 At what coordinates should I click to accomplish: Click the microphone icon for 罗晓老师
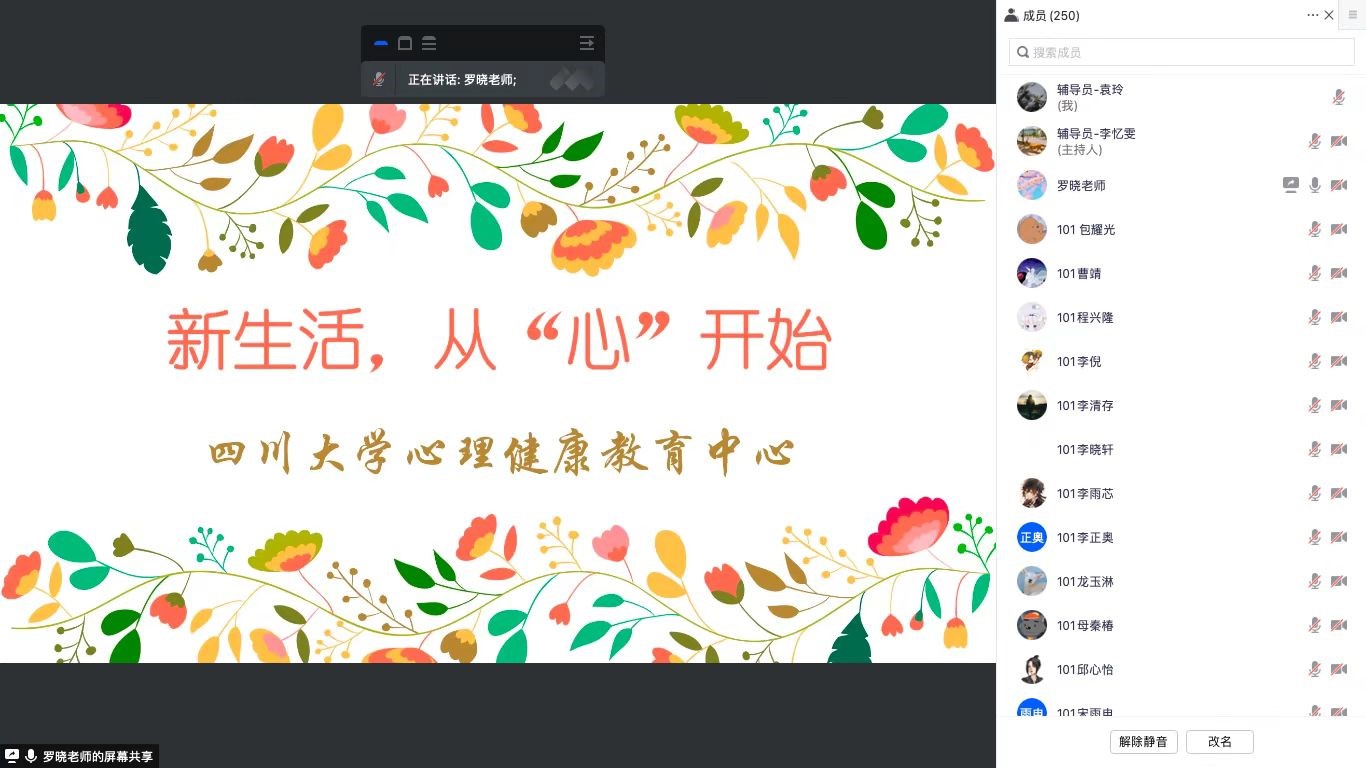(1315, 185)
